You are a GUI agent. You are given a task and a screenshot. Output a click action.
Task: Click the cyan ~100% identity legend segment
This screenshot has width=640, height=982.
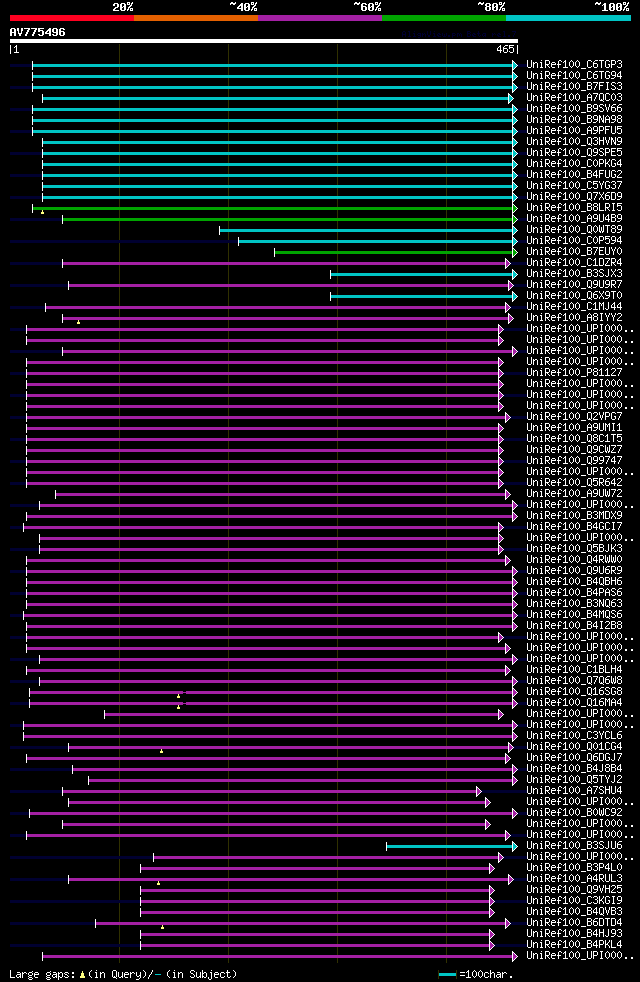pyautogui.click(x=568, y=18)
